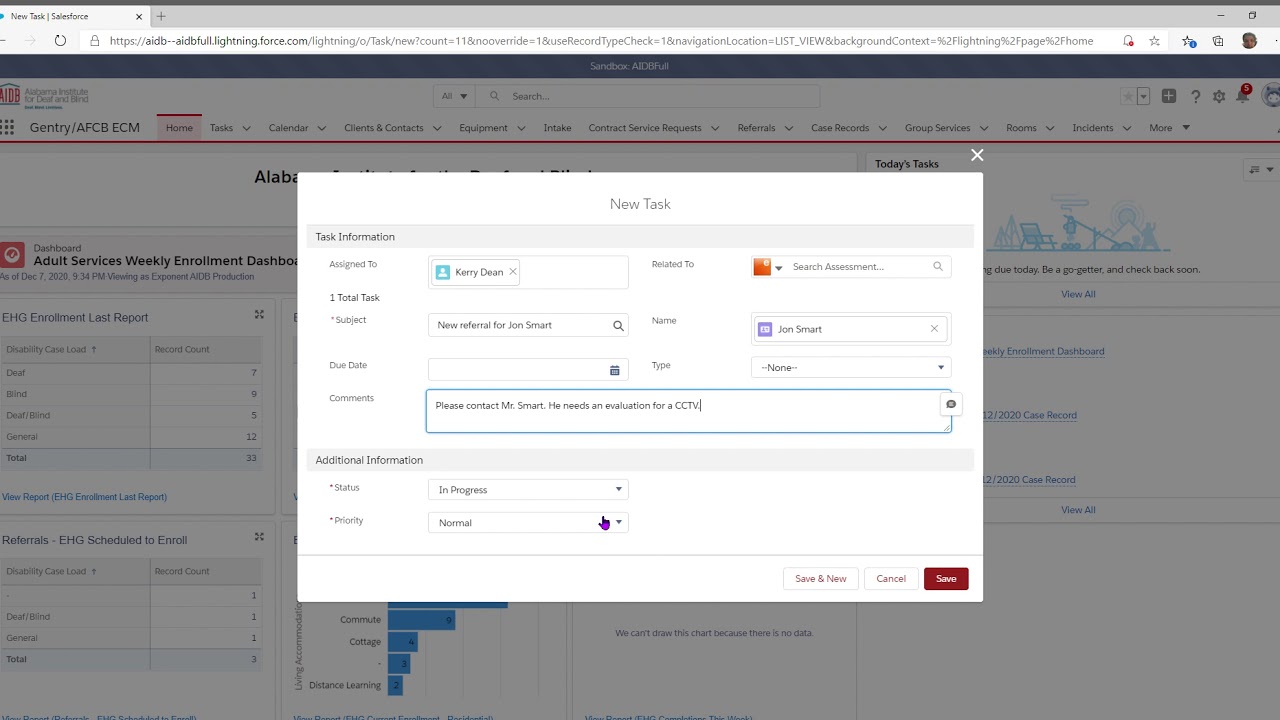Expand the Group Services dropdown chevron

[984, 128]
